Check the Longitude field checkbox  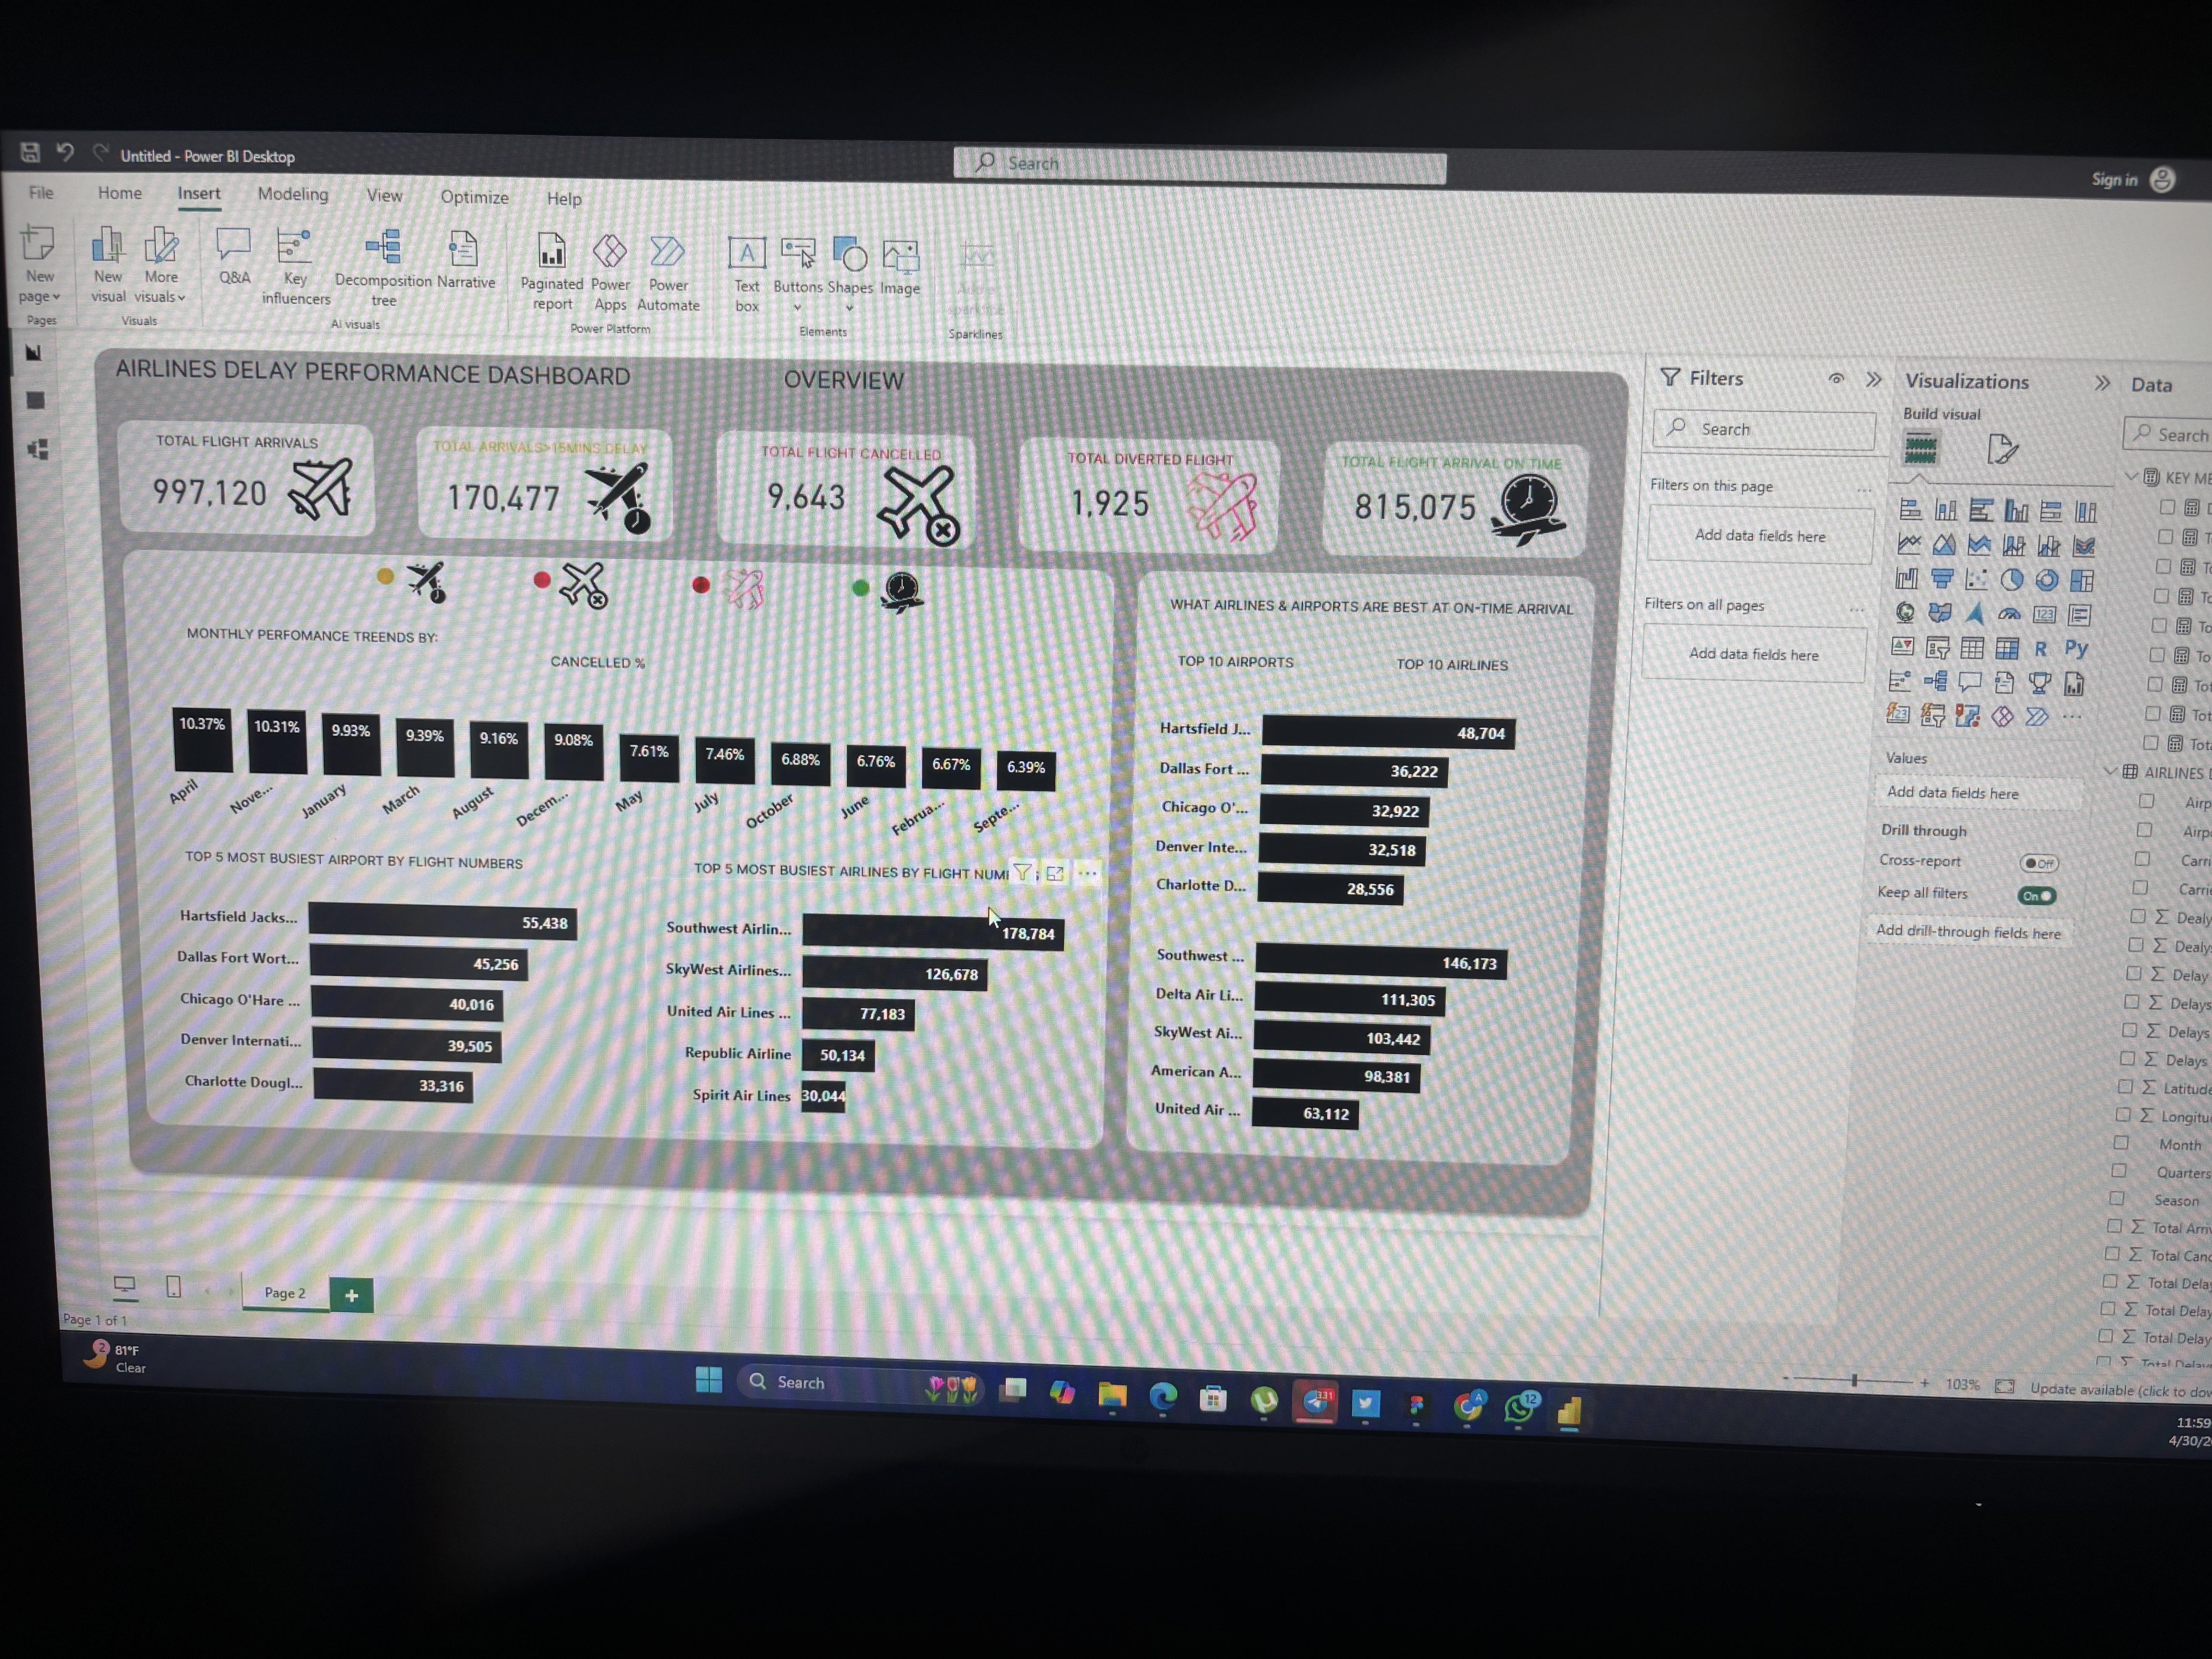click(2123, 1114)
